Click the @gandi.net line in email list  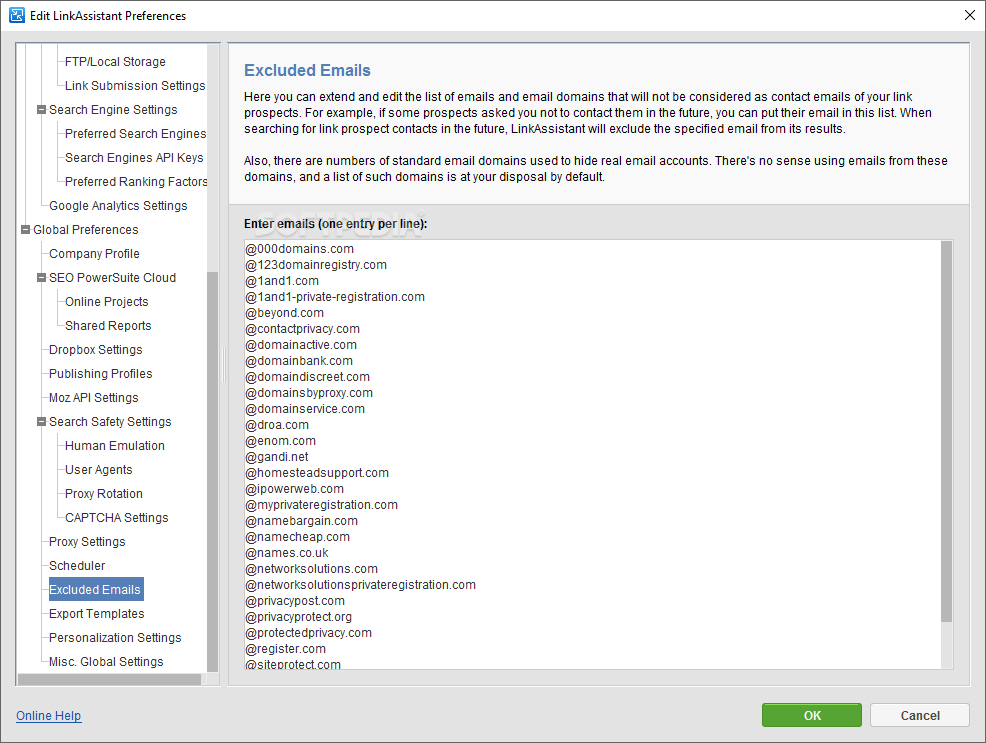pyautogui.click(x=277, y=457)
